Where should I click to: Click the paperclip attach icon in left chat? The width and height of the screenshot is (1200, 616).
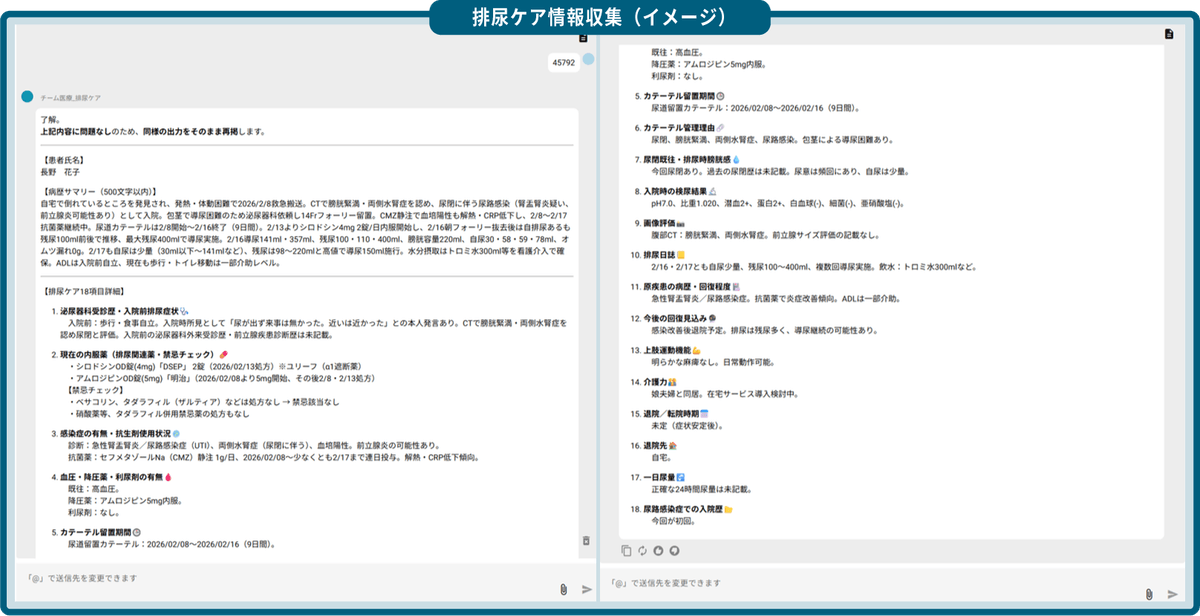[564, 590]
